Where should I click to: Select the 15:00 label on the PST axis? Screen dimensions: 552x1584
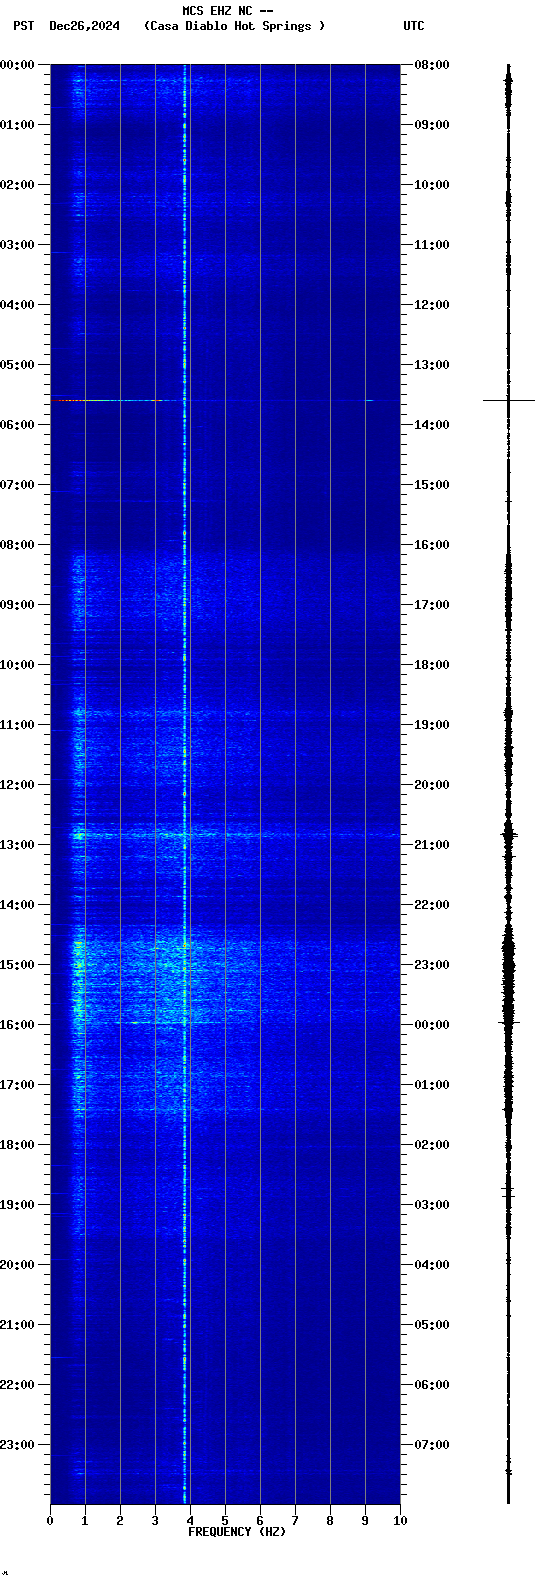[18, 965]
